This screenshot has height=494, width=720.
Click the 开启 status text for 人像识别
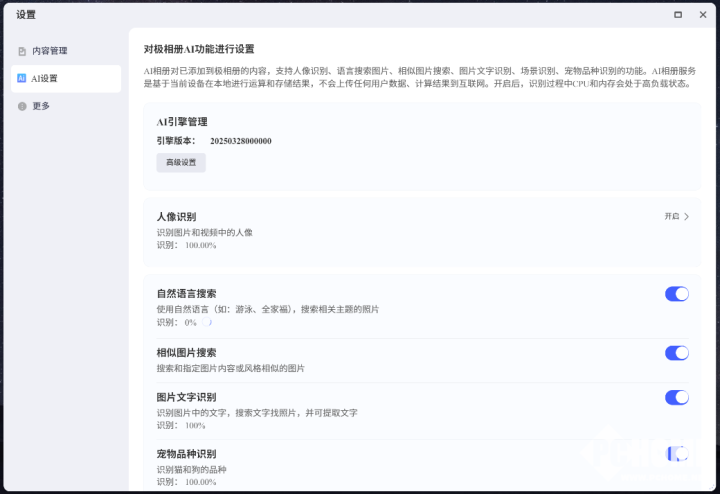point(671,216)
